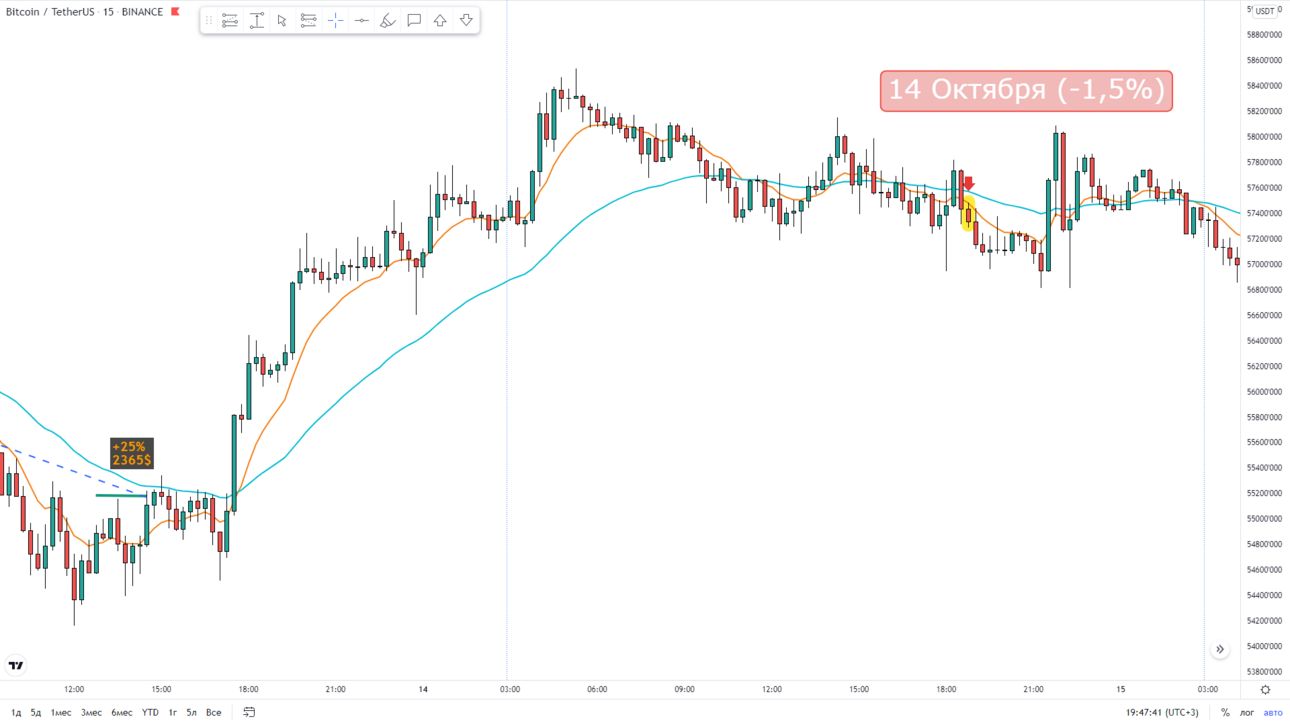The image size is (1290, 725).
Task: Select the +25% 2365$ orange label
Action: [x=131, y=453]
